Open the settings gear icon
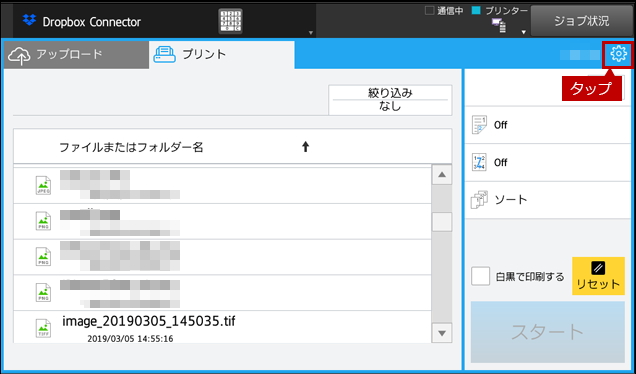The width and height of the screenshot is (636, 374). click(x=618, y=54)
